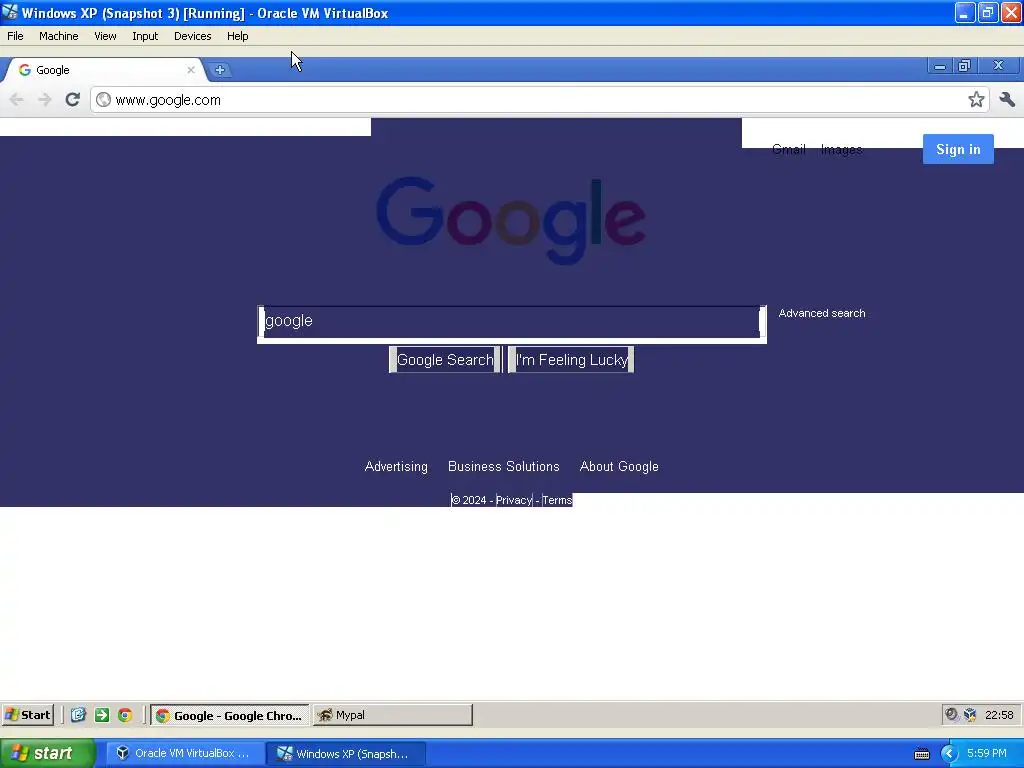Launch Chrome from the guest quick launch
The height and width of the screenshot is (768, 1024).
point(125,715)
